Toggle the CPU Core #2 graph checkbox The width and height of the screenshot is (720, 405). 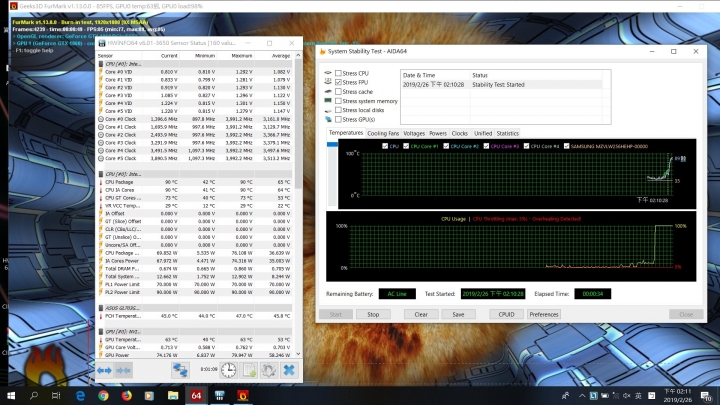[446, 146]
